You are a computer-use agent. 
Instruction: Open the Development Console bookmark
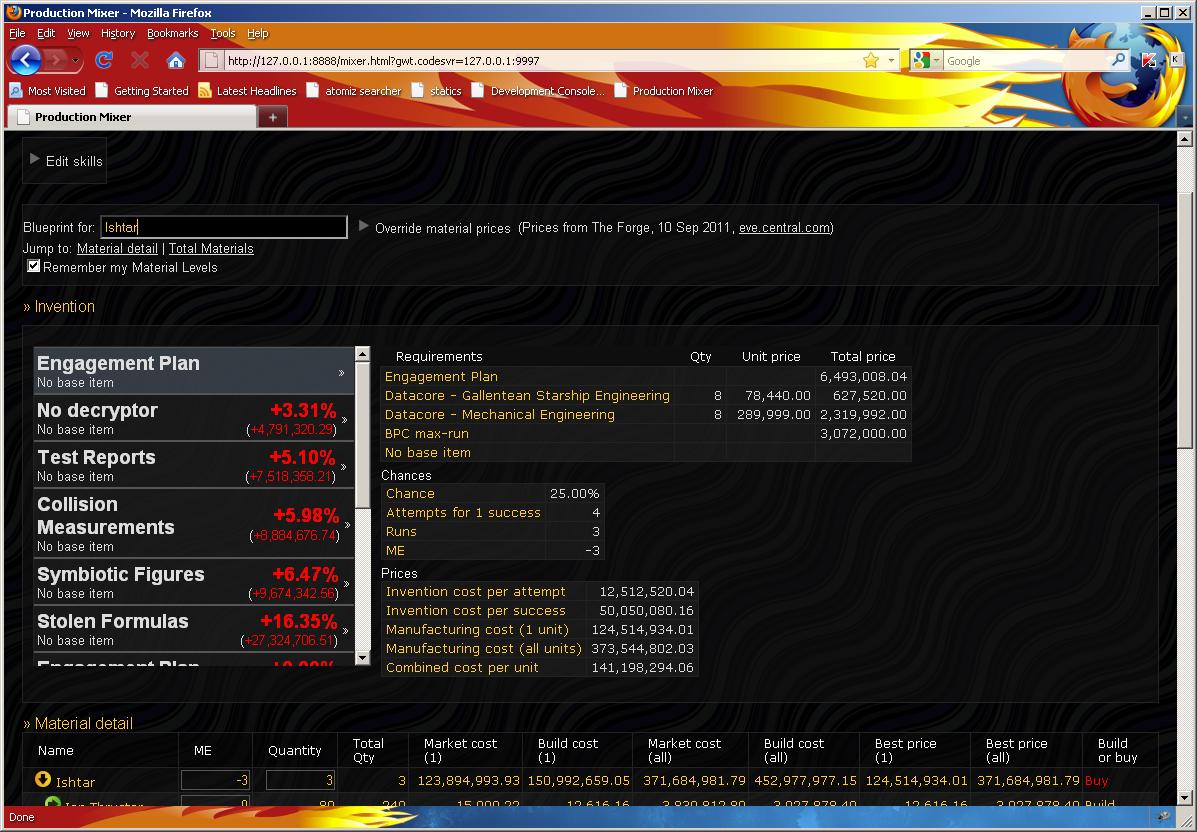tap(538, 91)
